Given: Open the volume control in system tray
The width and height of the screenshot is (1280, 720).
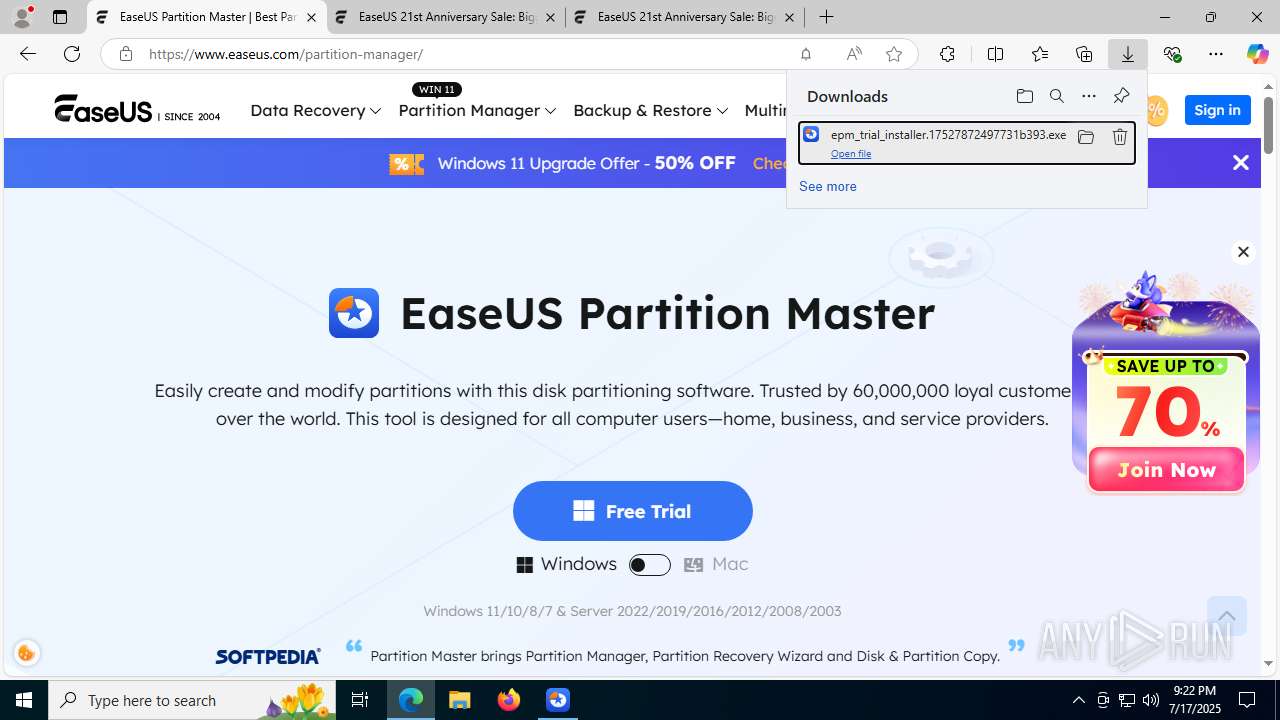Looking at the screenshot, I should [1151, 700].
